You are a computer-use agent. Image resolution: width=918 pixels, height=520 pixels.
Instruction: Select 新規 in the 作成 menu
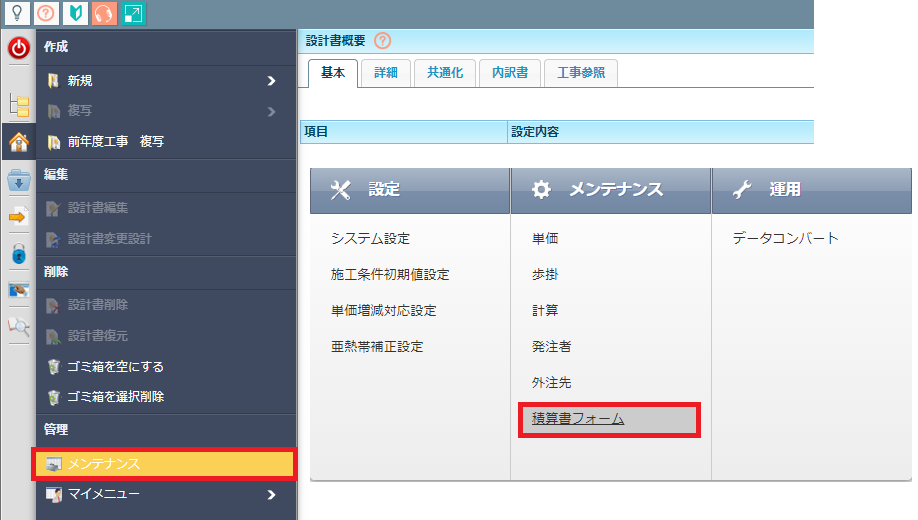[x=166, y=81]
